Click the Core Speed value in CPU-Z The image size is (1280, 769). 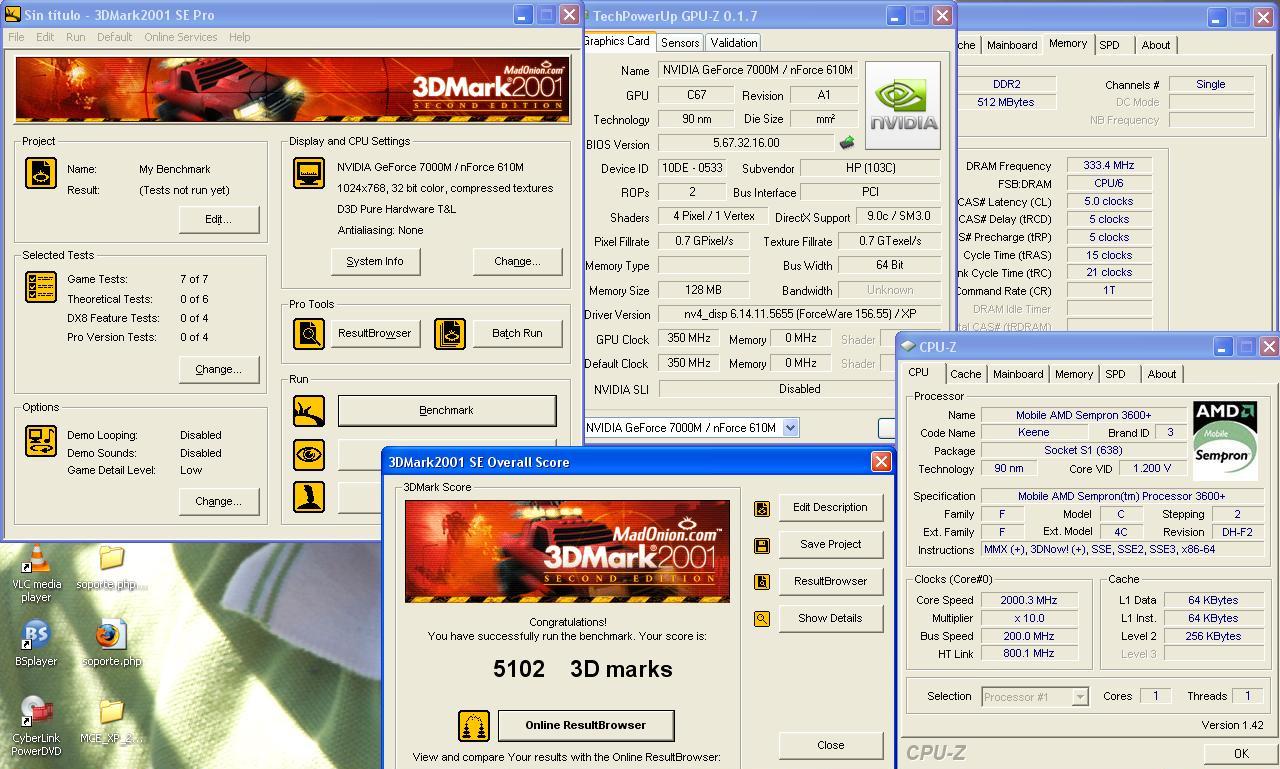tap(1029, 600)
